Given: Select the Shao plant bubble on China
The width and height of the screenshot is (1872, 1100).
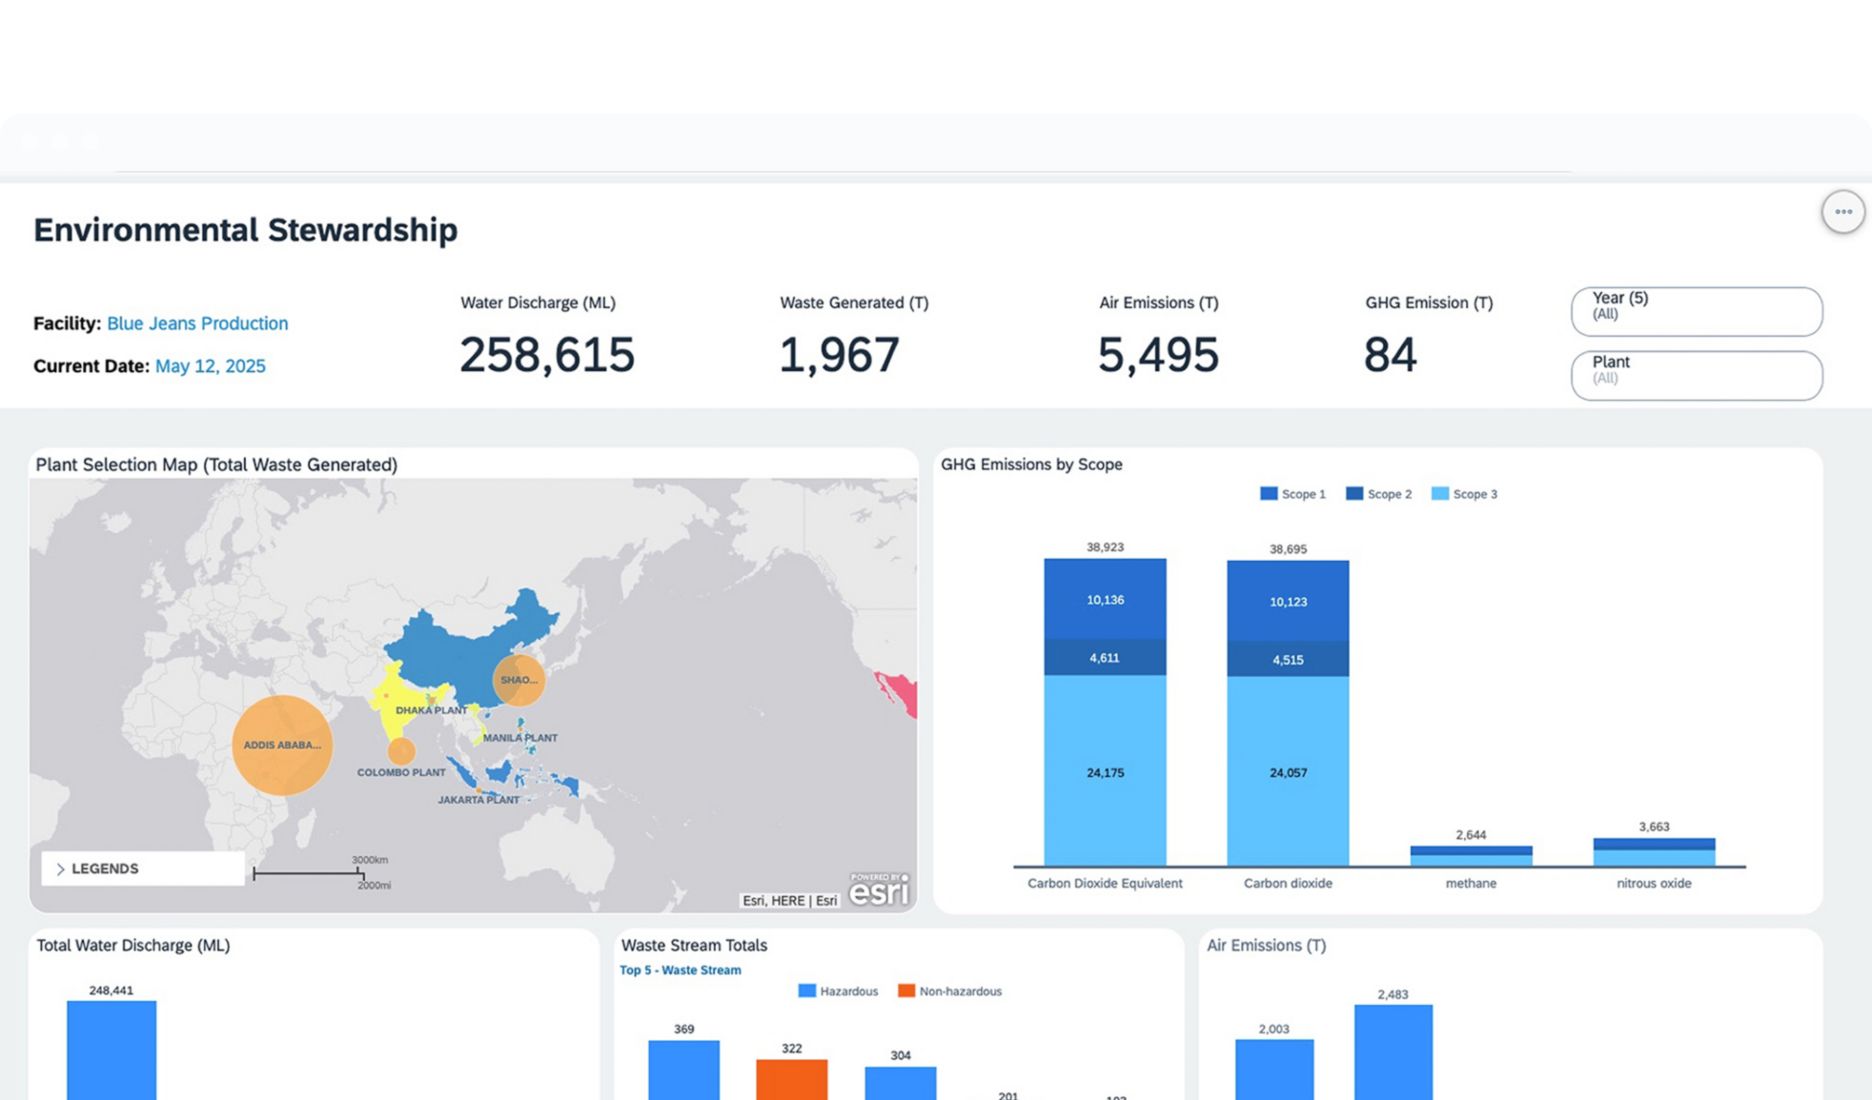Looking at the screenshot, I should click(x=519, y=680).
